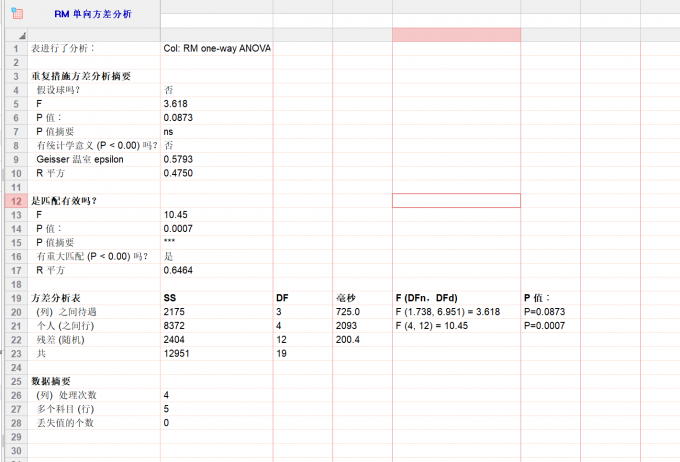
Task: Click the '是匹配有效吗?' heading
Action: click(x=64, y=201)
